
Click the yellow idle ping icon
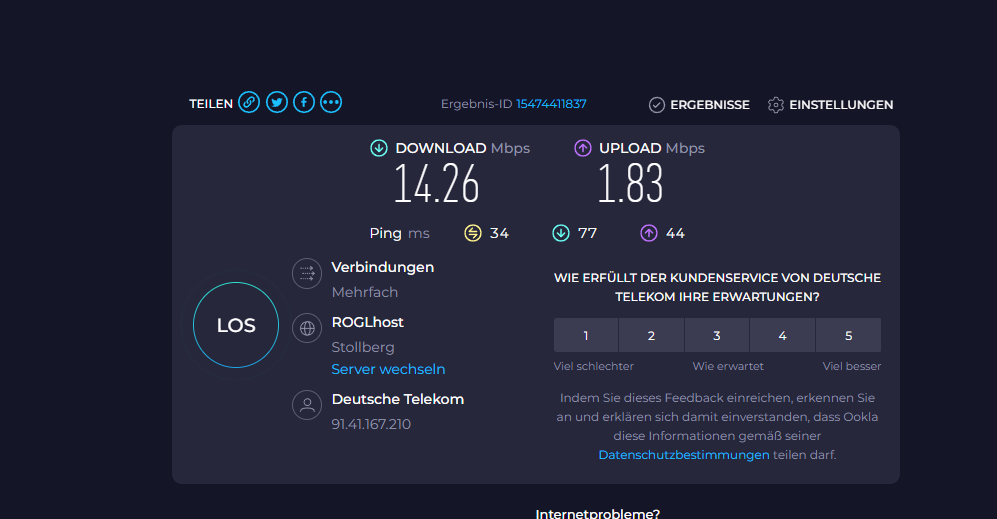pos(473,233)
